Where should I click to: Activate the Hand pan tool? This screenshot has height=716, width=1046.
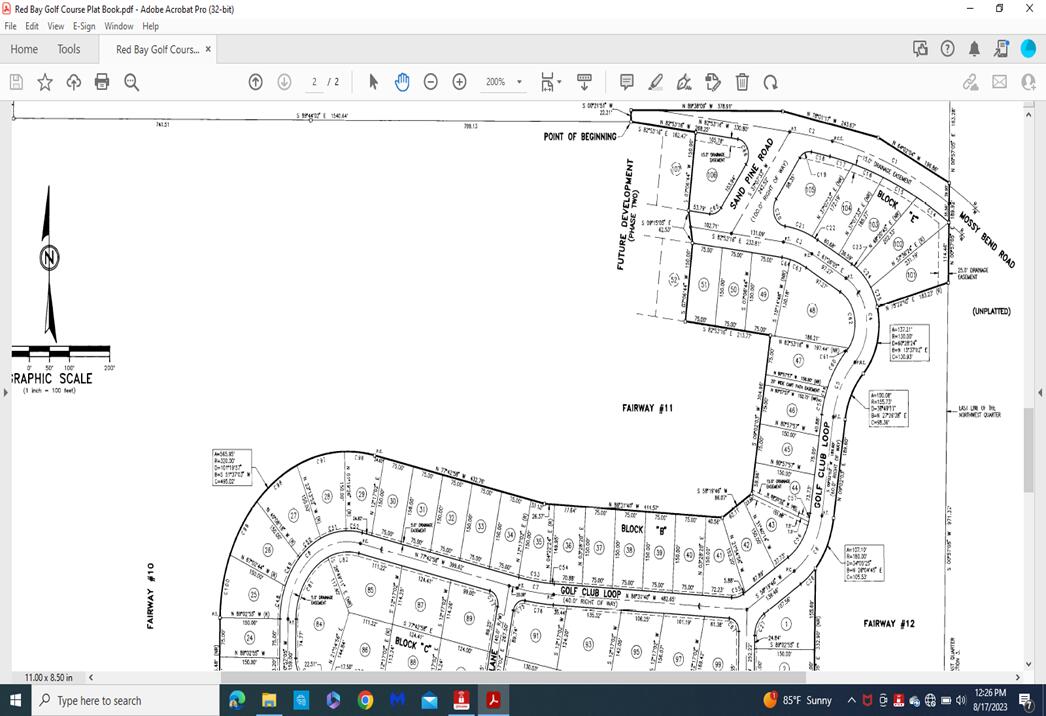pyautogui.click(x=402, y=82)
